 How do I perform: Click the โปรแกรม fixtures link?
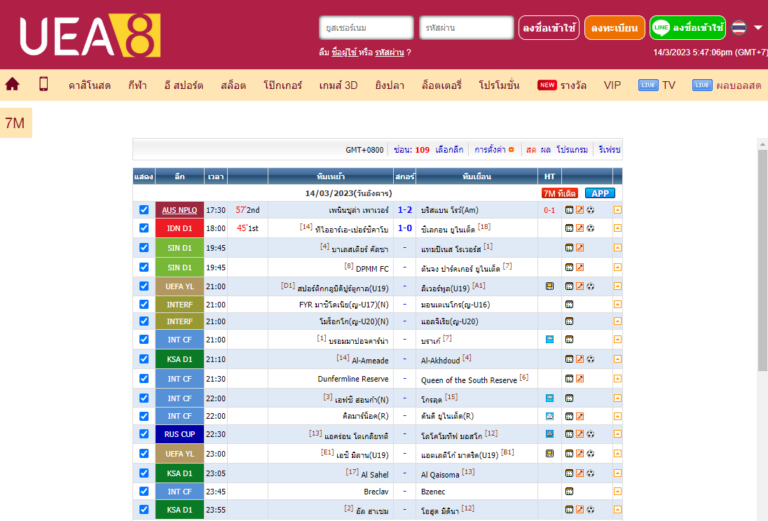[572, 149]
